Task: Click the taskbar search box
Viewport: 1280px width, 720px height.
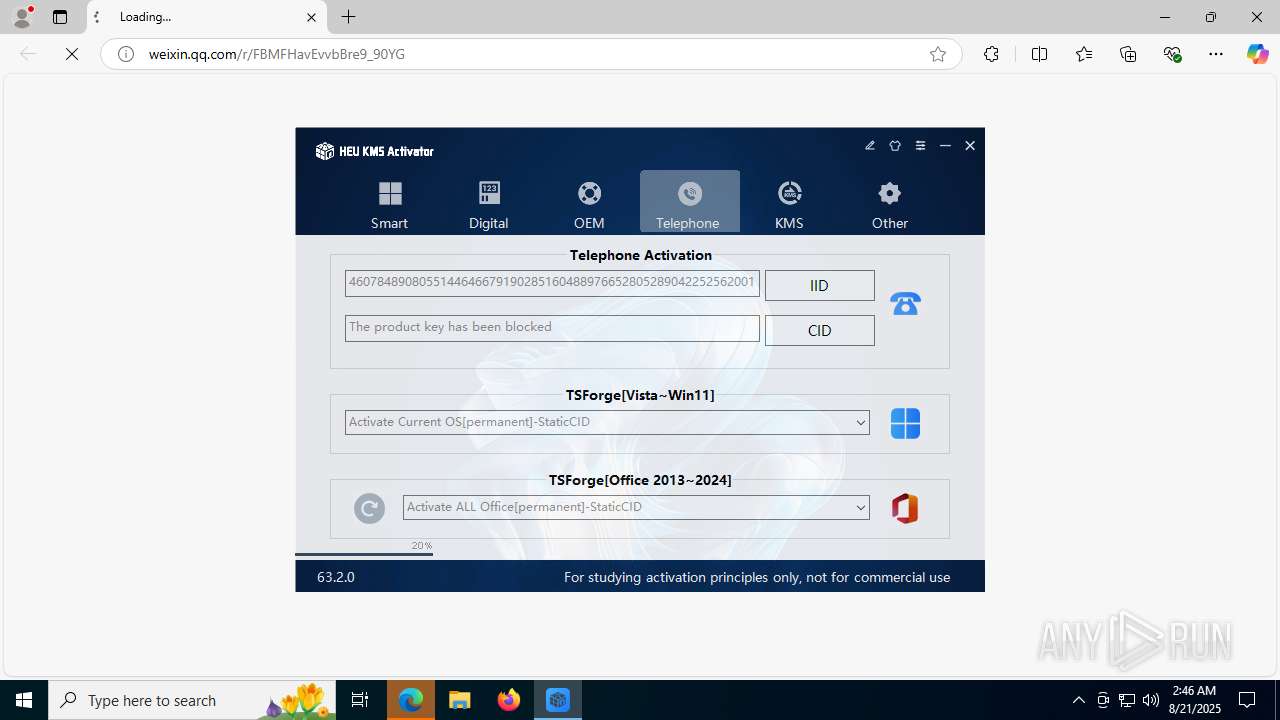Action: [192, 700]
